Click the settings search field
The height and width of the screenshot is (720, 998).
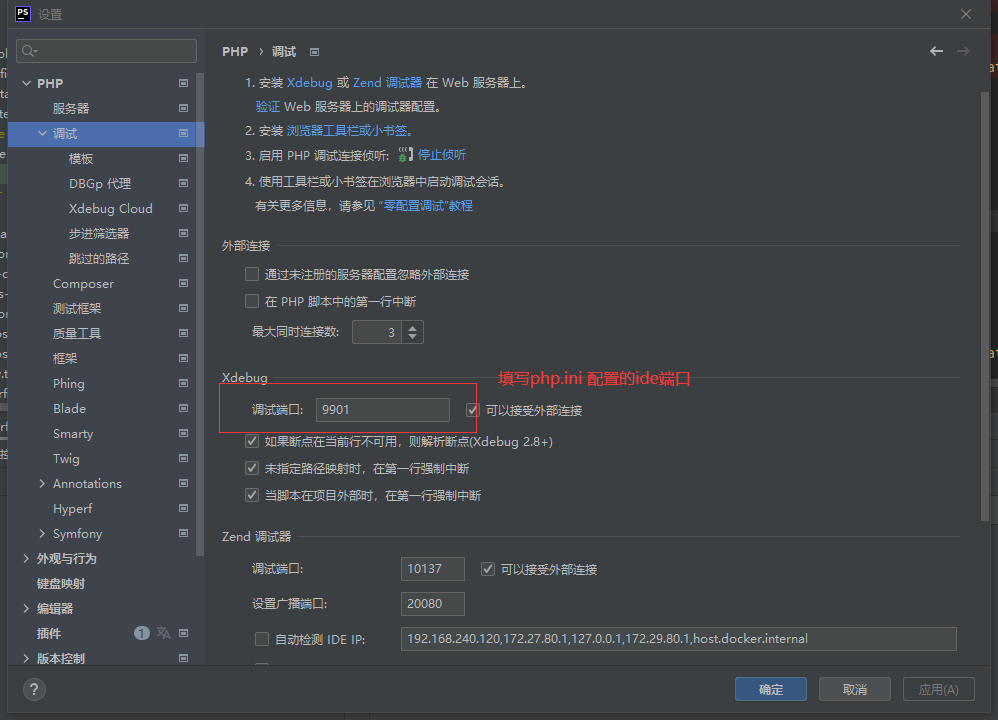click(x=107, y=51)
